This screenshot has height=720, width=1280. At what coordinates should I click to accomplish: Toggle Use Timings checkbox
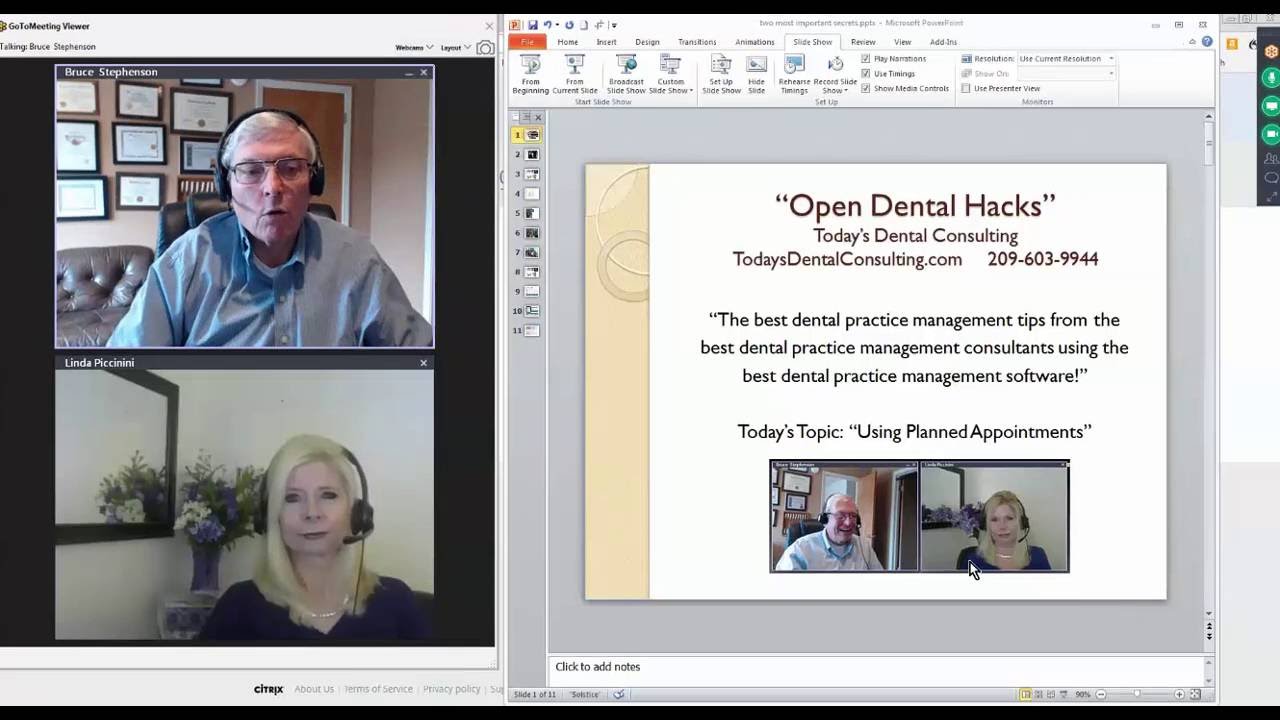866,74
